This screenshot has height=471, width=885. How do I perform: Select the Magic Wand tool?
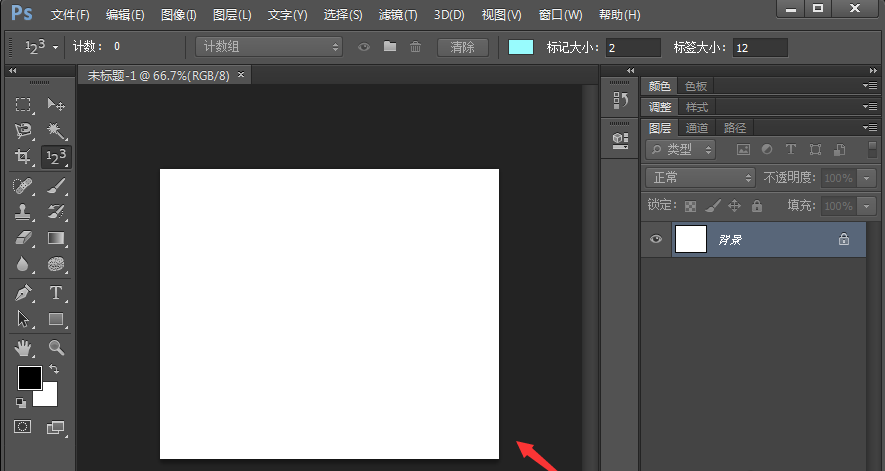click(56, 131)
